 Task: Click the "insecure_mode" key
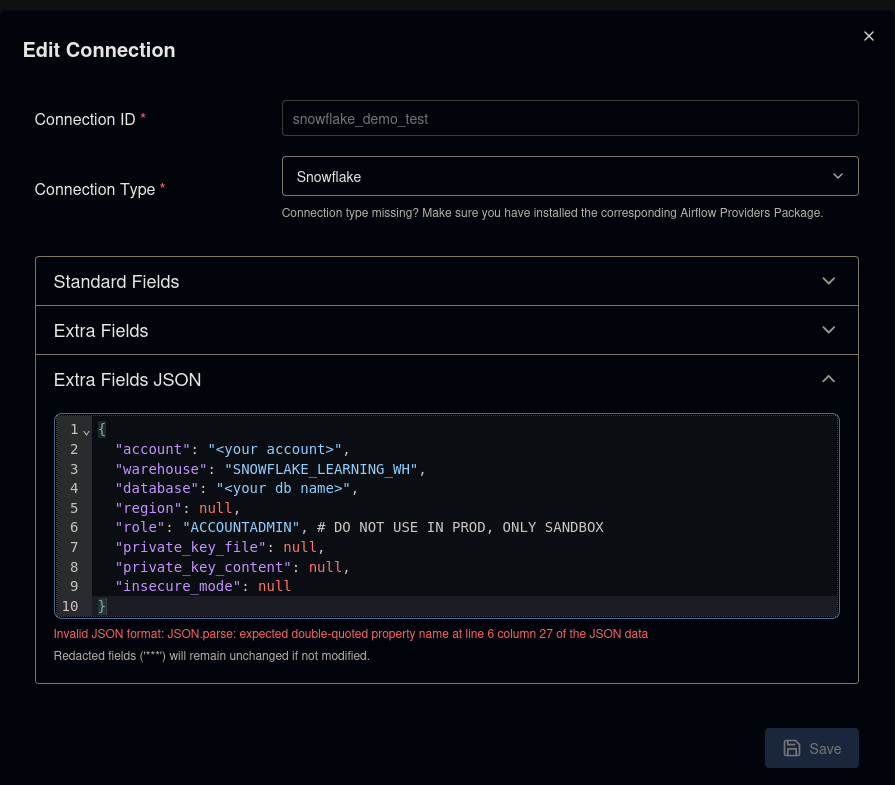click(178, 586)
